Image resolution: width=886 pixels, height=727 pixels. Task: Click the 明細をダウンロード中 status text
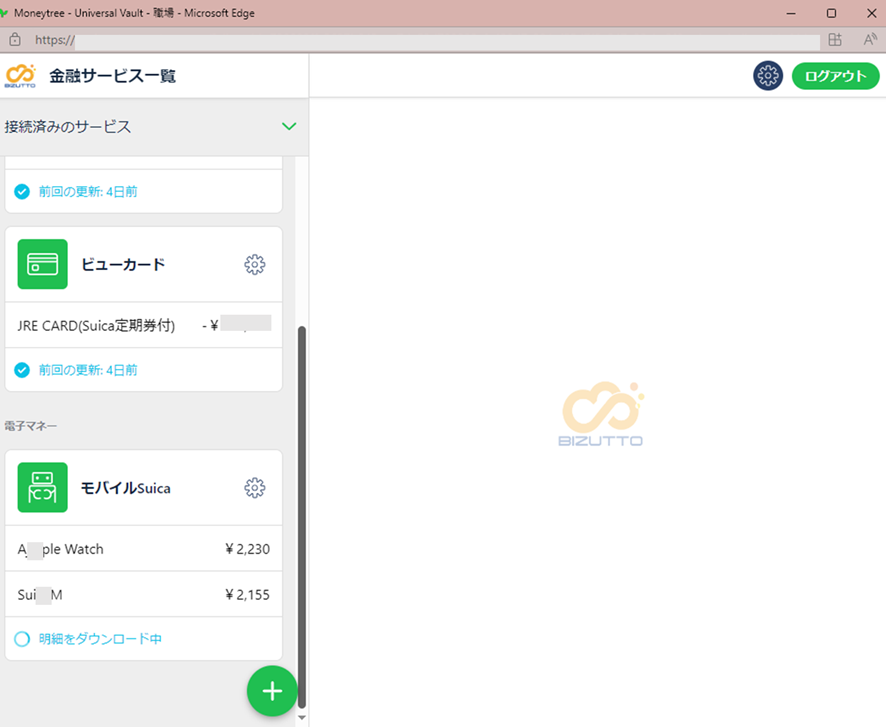coord(100,638)
